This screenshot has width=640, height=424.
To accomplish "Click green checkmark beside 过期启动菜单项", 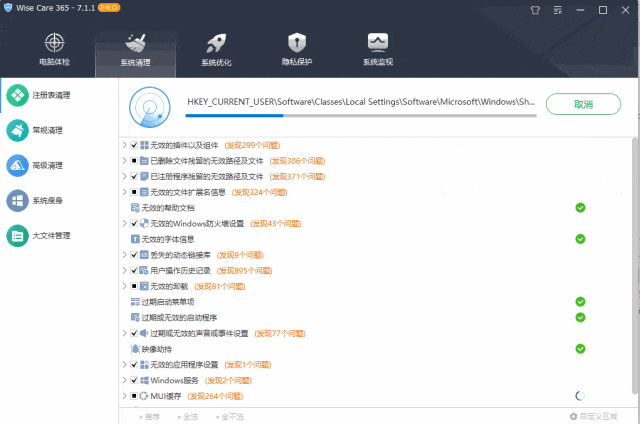I will click(x=580, y=302).
